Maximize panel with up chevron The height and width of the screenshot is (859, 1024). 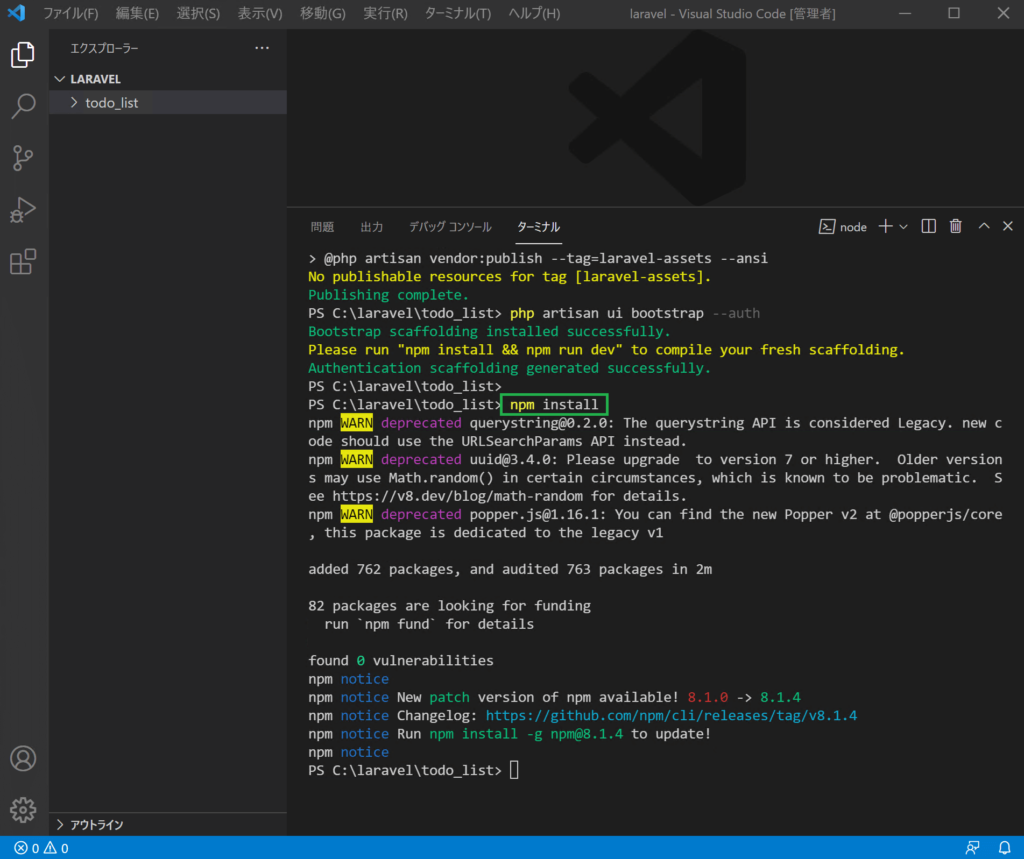(984, 226)
